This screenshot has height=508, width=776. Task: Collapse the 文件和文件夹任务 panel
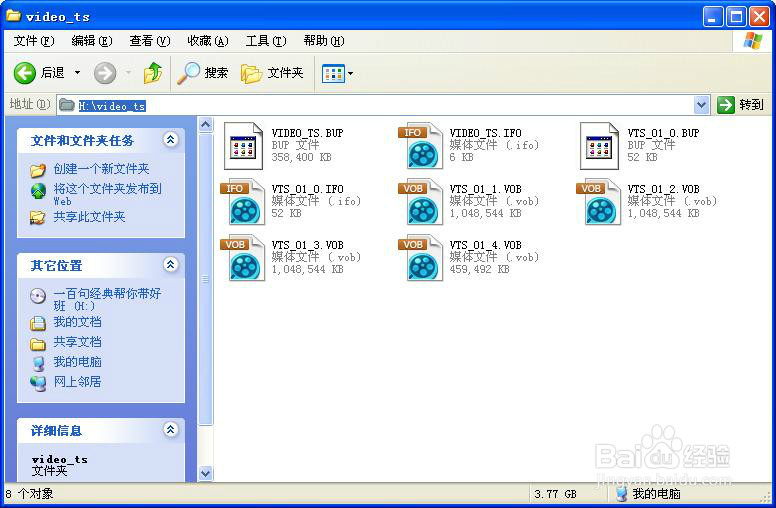[170, 140]
